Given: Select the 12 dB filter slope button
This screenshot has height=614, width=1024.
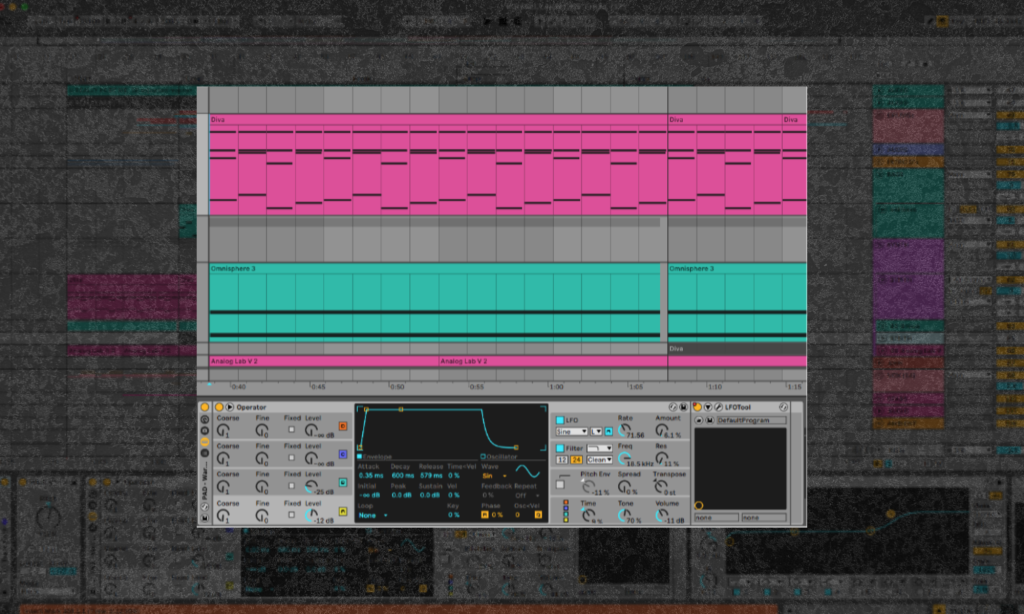Looking at the screenshot, I should (561, 460).
